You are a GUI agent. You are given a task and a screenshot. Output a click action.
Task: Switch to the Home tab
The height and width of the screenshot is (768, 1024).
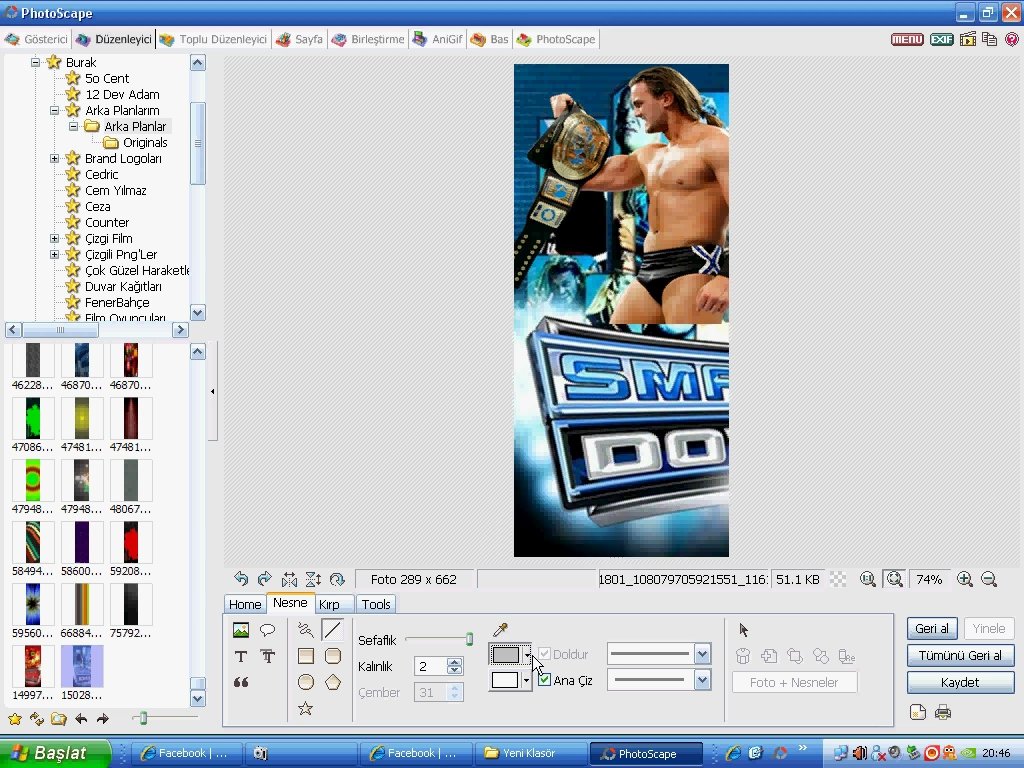pyautogui.click(x=245, y=604)
